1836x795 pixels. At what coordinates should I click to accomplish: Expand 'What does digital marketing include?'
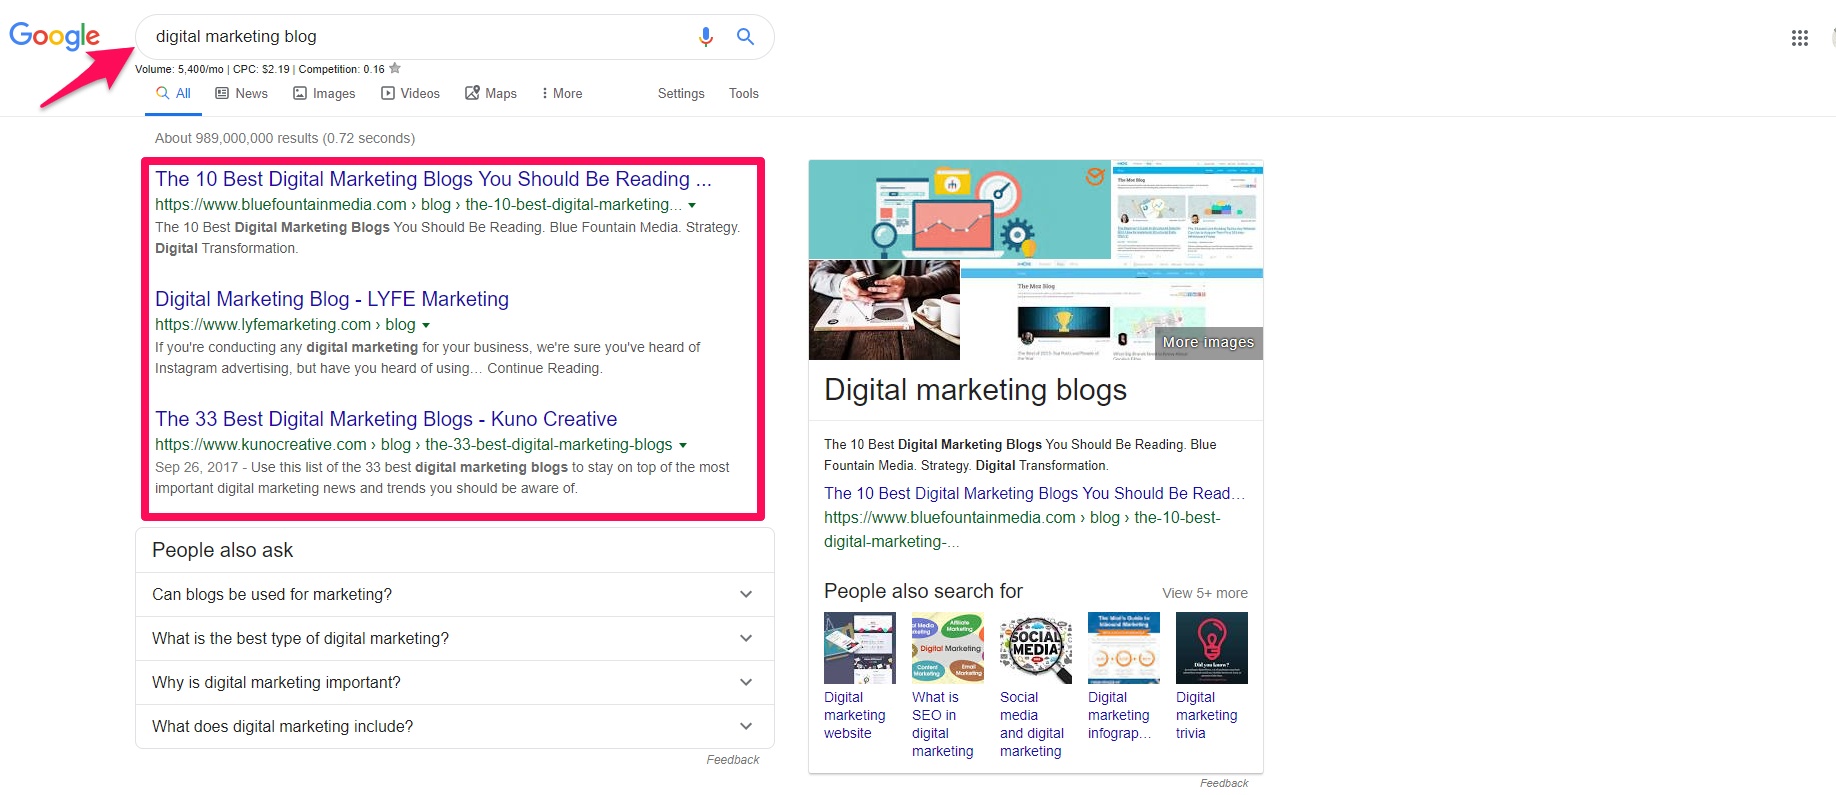(455, 726)
